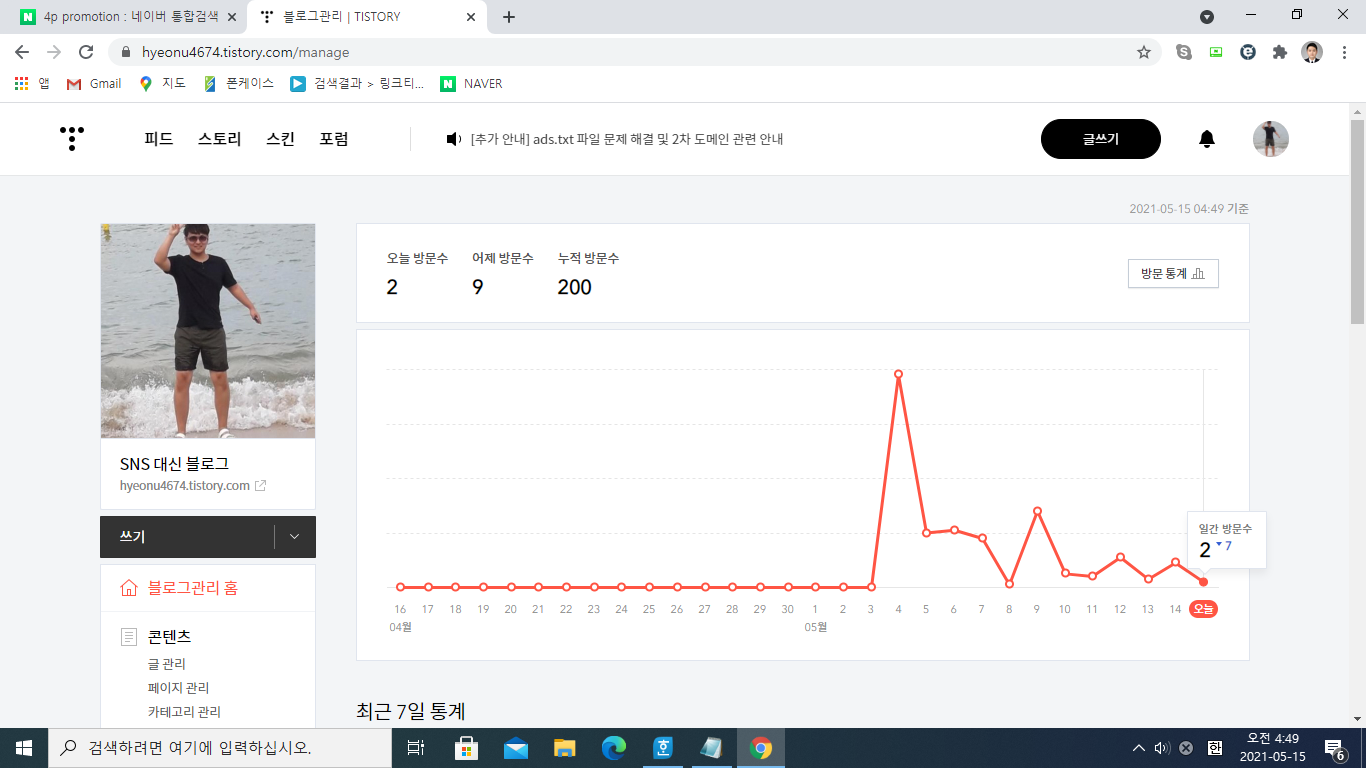Click the Chrome profile avatar icon

point(1312,52)
